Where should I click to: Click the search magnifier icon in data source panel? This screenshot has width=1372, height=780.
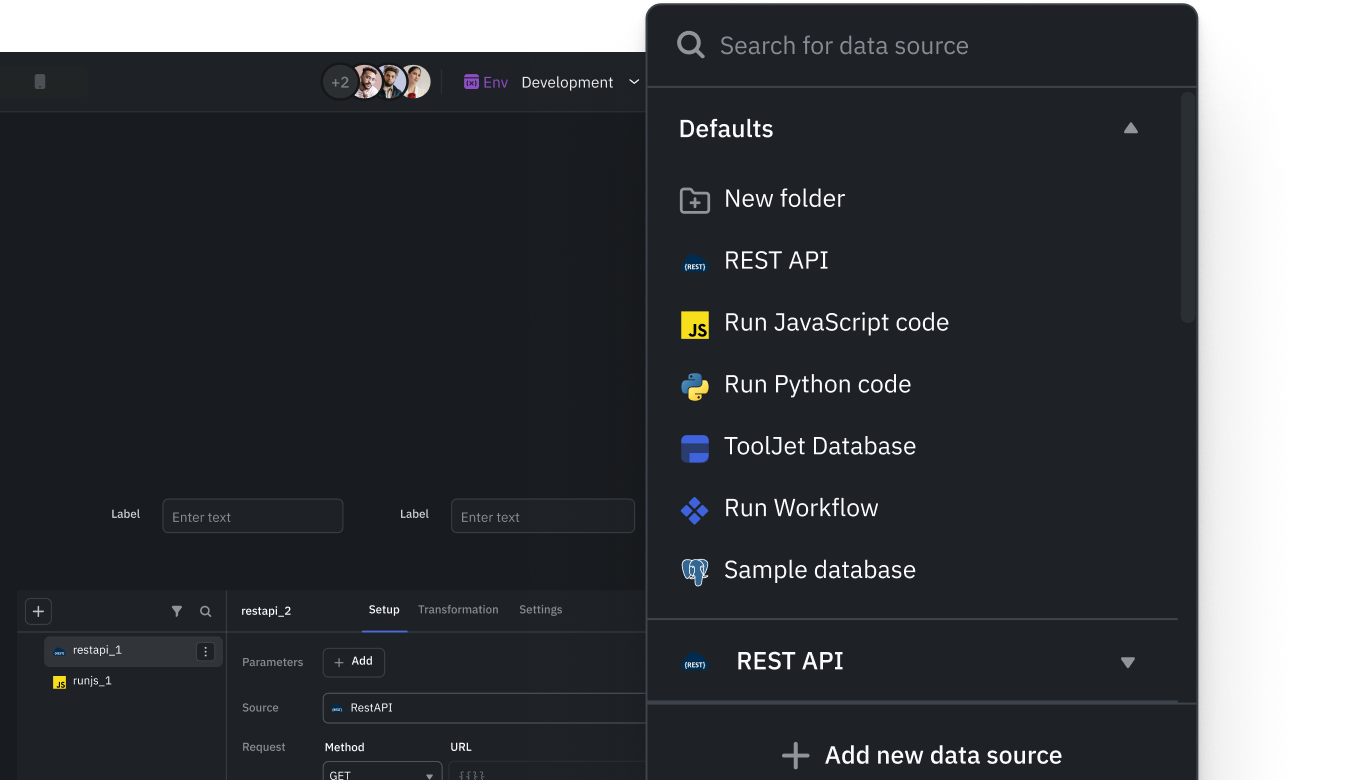(x=690, y=45)
